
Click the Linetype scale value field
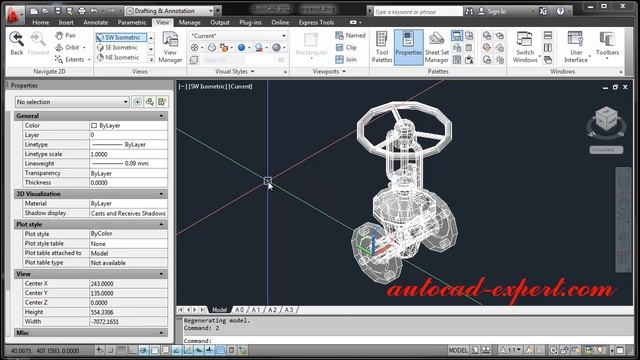coord(128,154)
